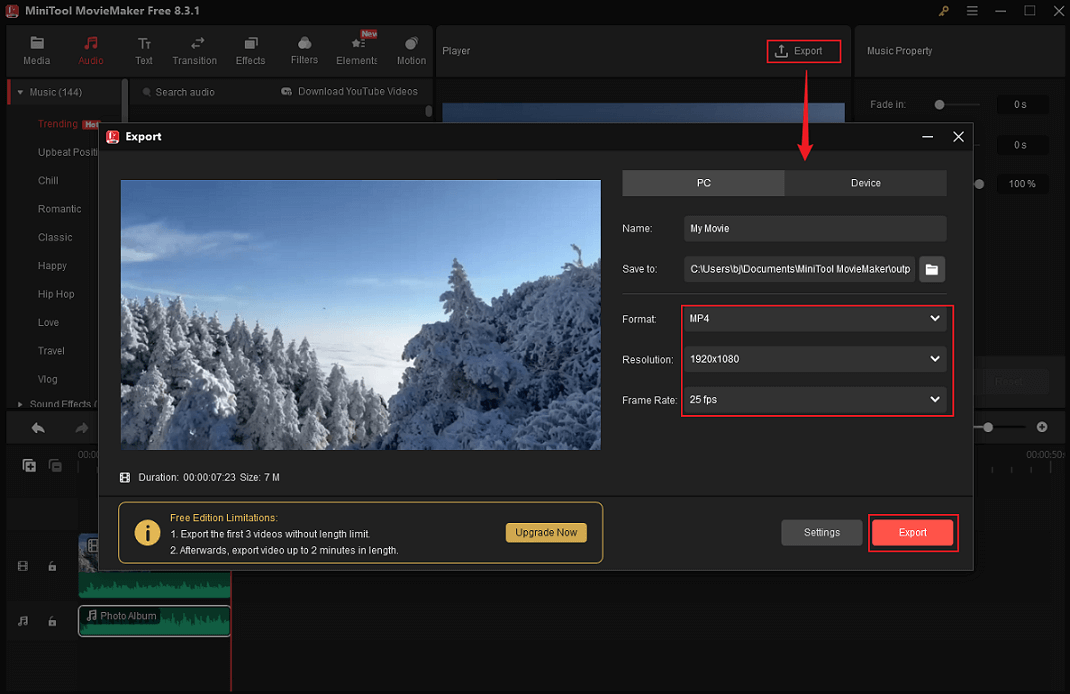The width and height of the screenshot is (1070, 694).
Task: Open the Motion panel
Action: click(411, 50)
